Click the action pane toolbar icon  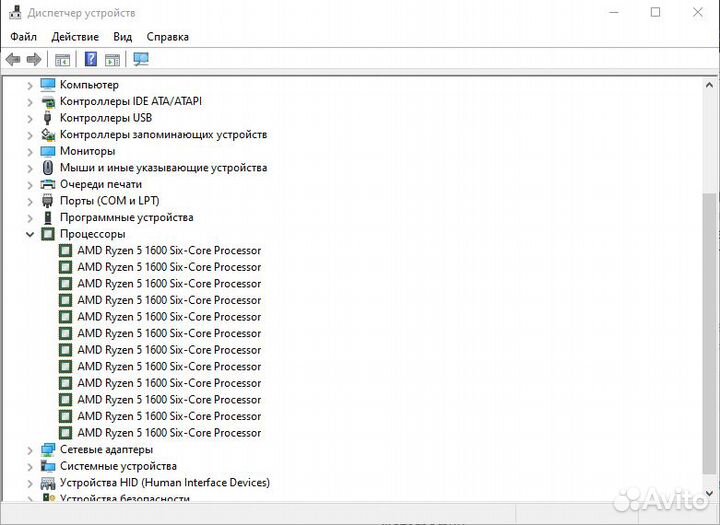112,59
